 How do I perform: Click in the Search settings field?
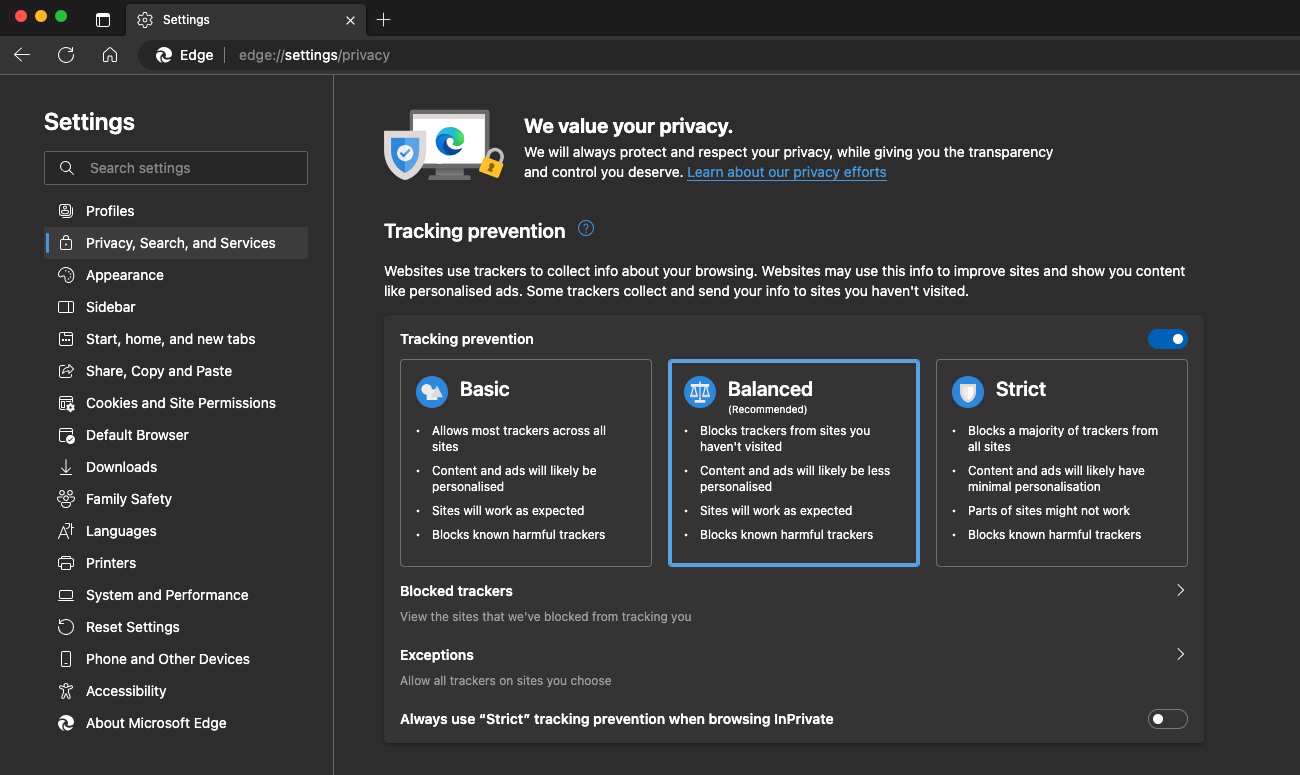click(176, 168)
